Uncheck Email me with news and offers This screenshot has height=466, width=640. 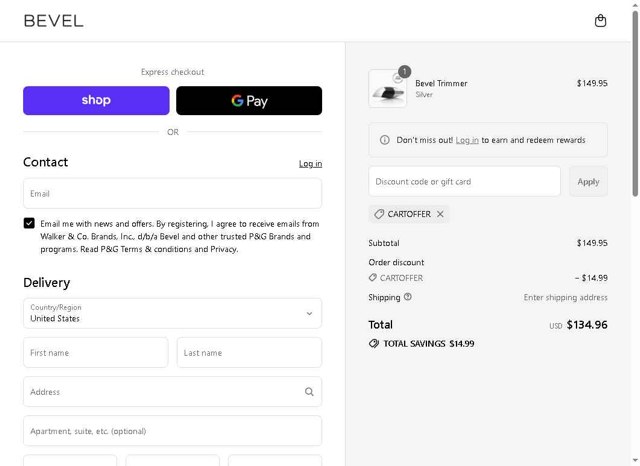29,223
